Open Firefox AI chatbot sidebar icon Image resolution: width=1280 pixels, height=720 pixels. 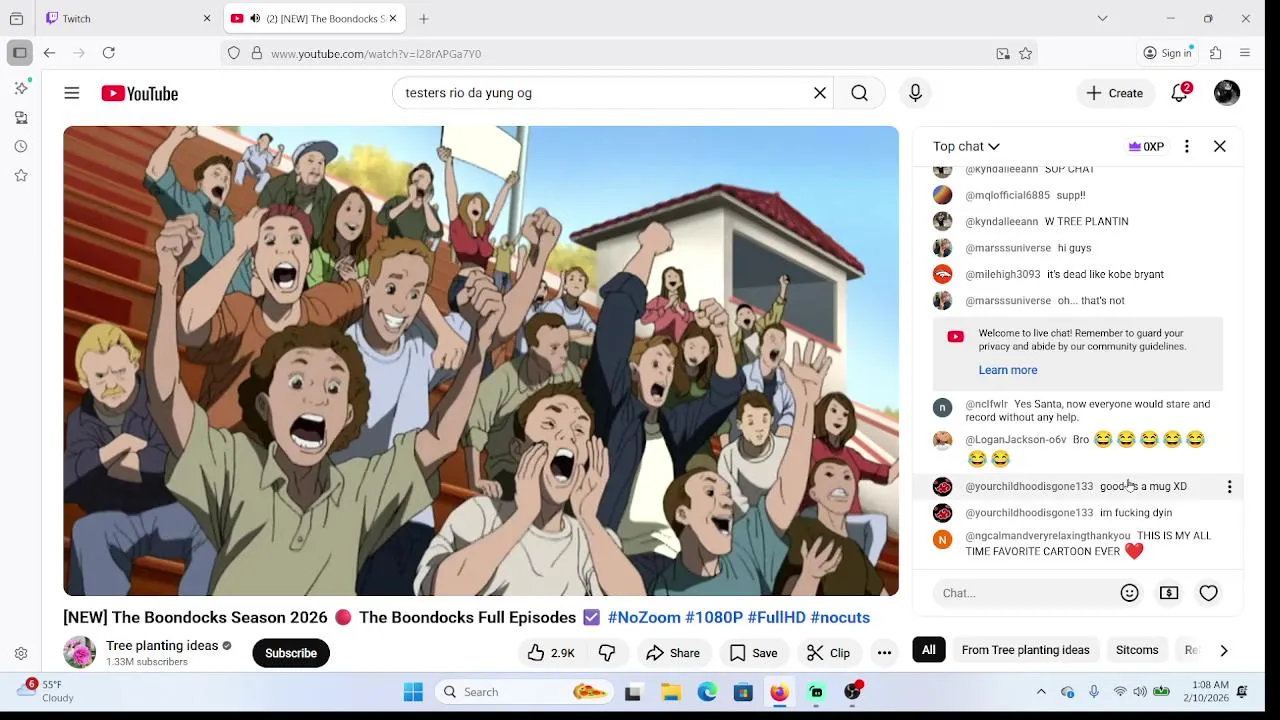[x=21, y=88]
